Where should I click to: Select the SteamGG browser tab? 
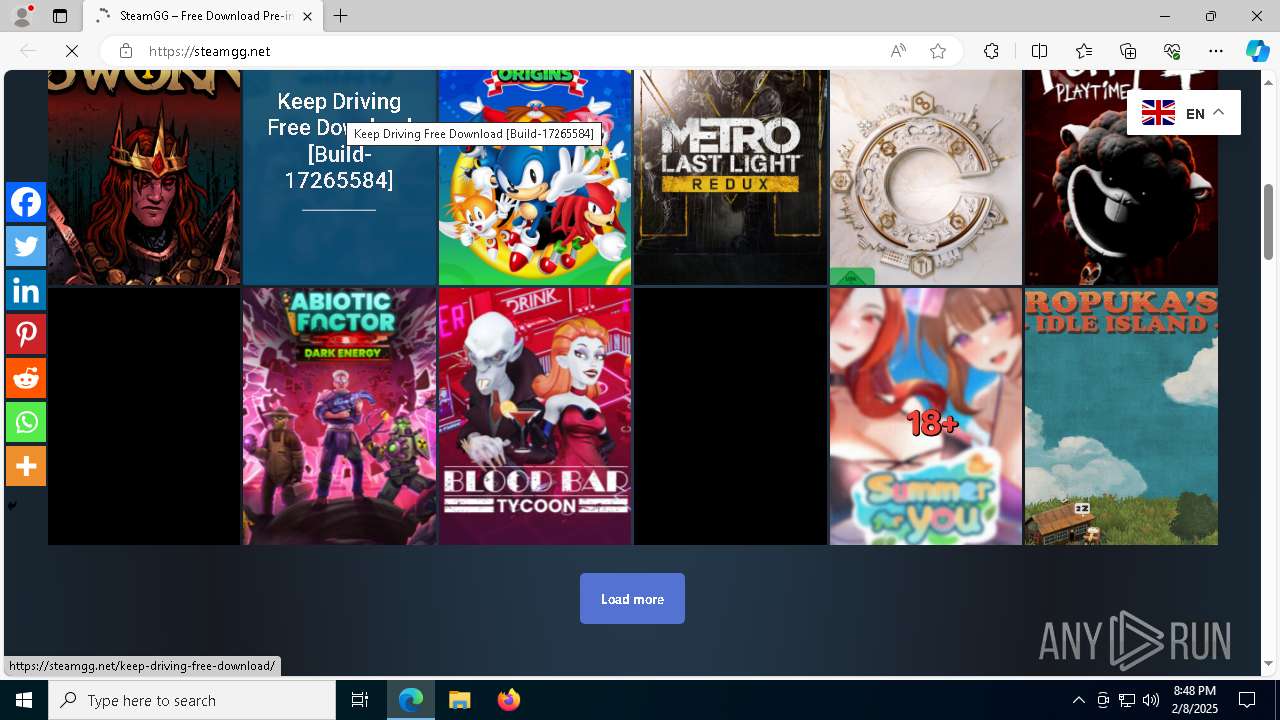point(203,16)
